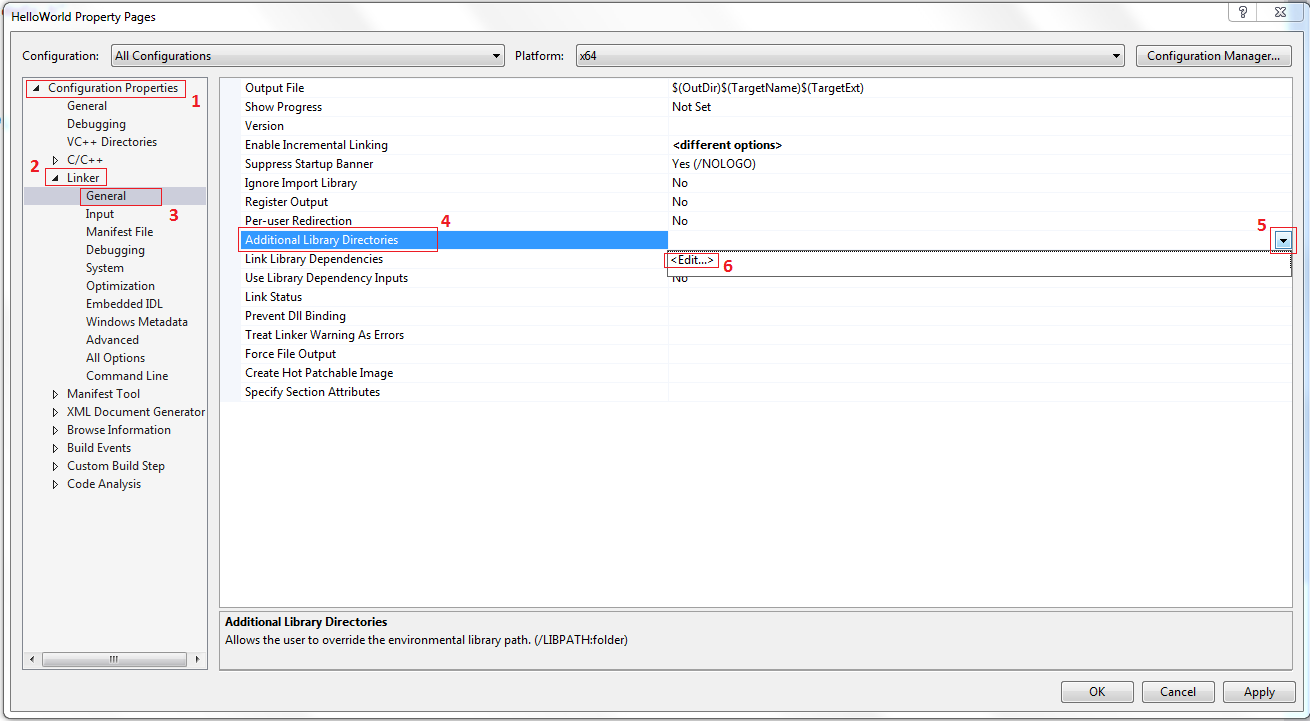
Task: Click the Help question mark icon
Action: (1242, 12)
